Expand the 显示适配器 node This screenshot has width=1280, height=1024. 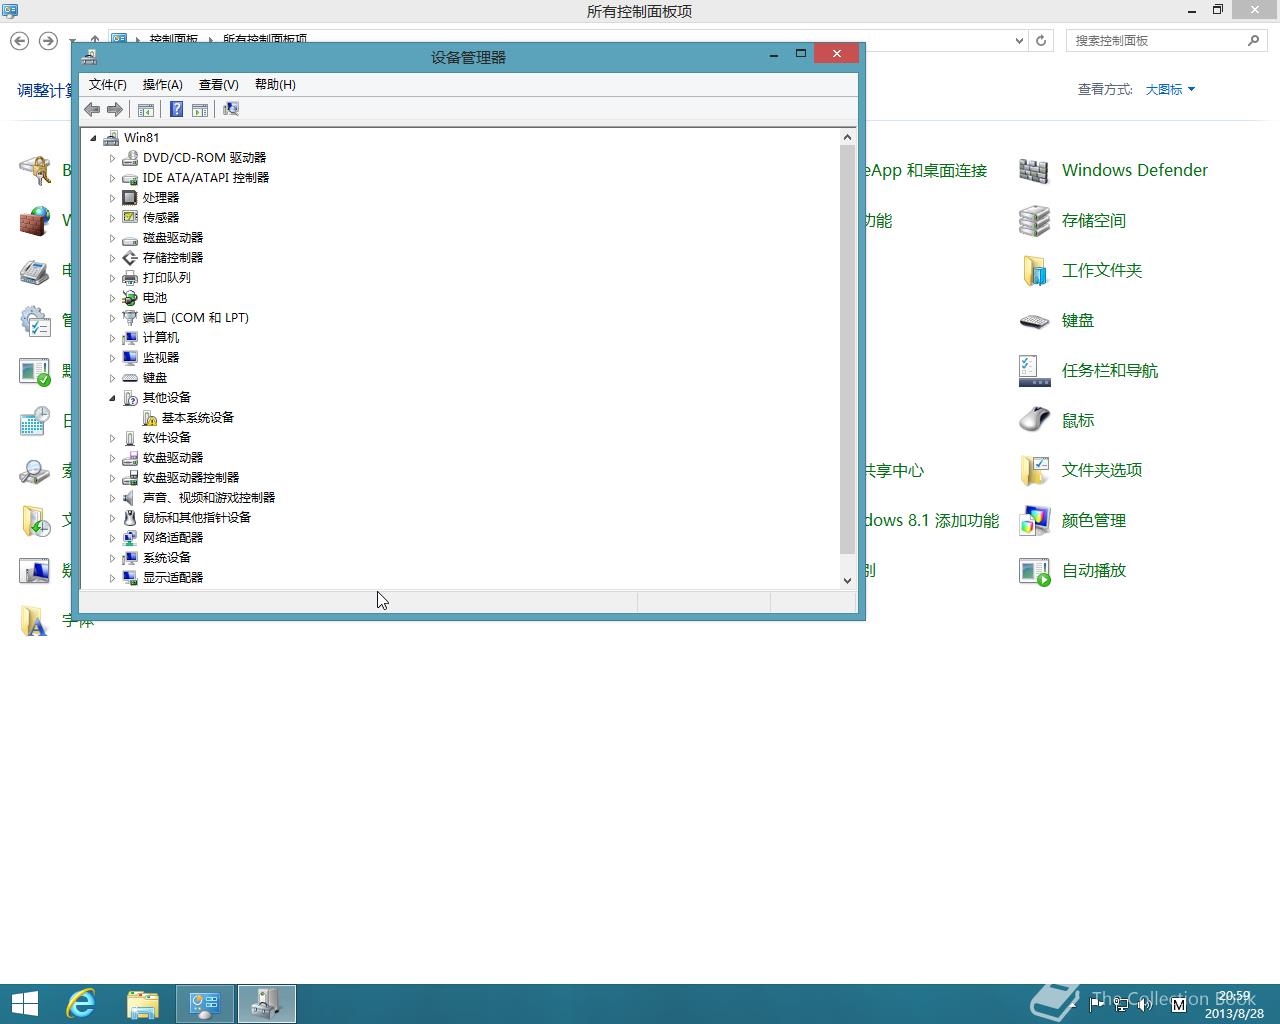pos(112,578)
